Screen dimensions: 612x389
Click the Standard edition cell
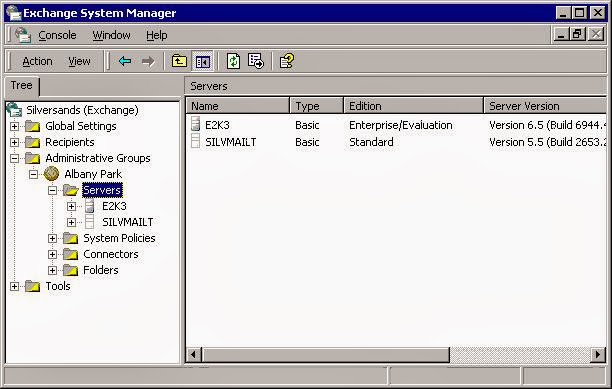click(371, 142)
